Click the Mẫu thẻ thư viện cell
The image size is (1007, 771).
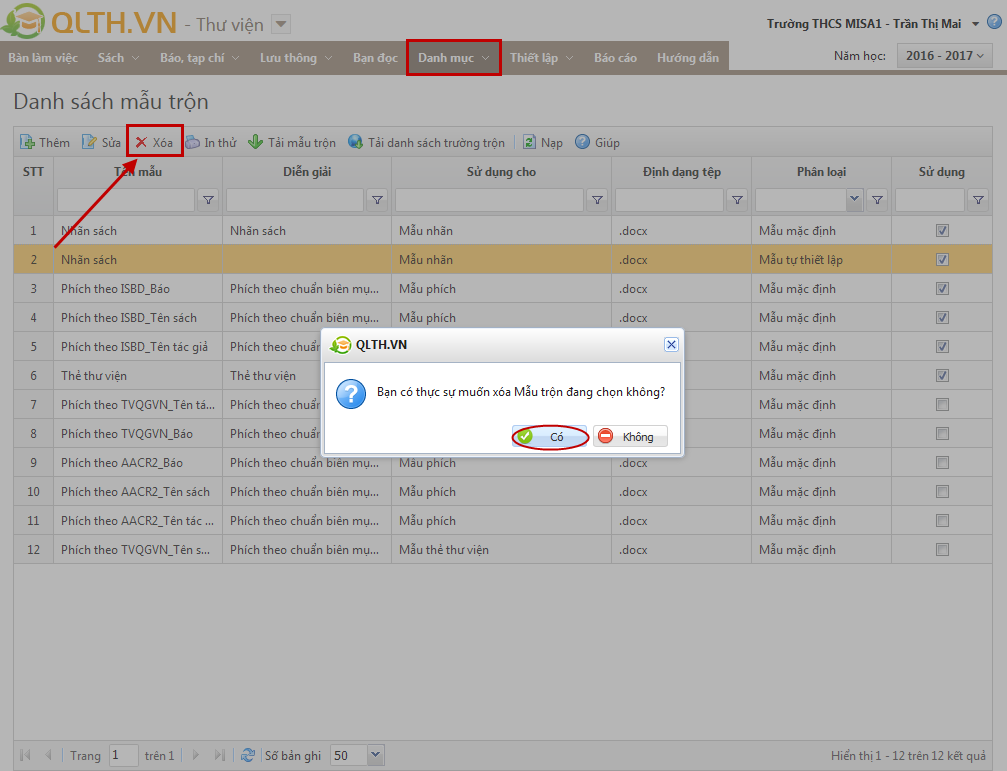[502, 550]
